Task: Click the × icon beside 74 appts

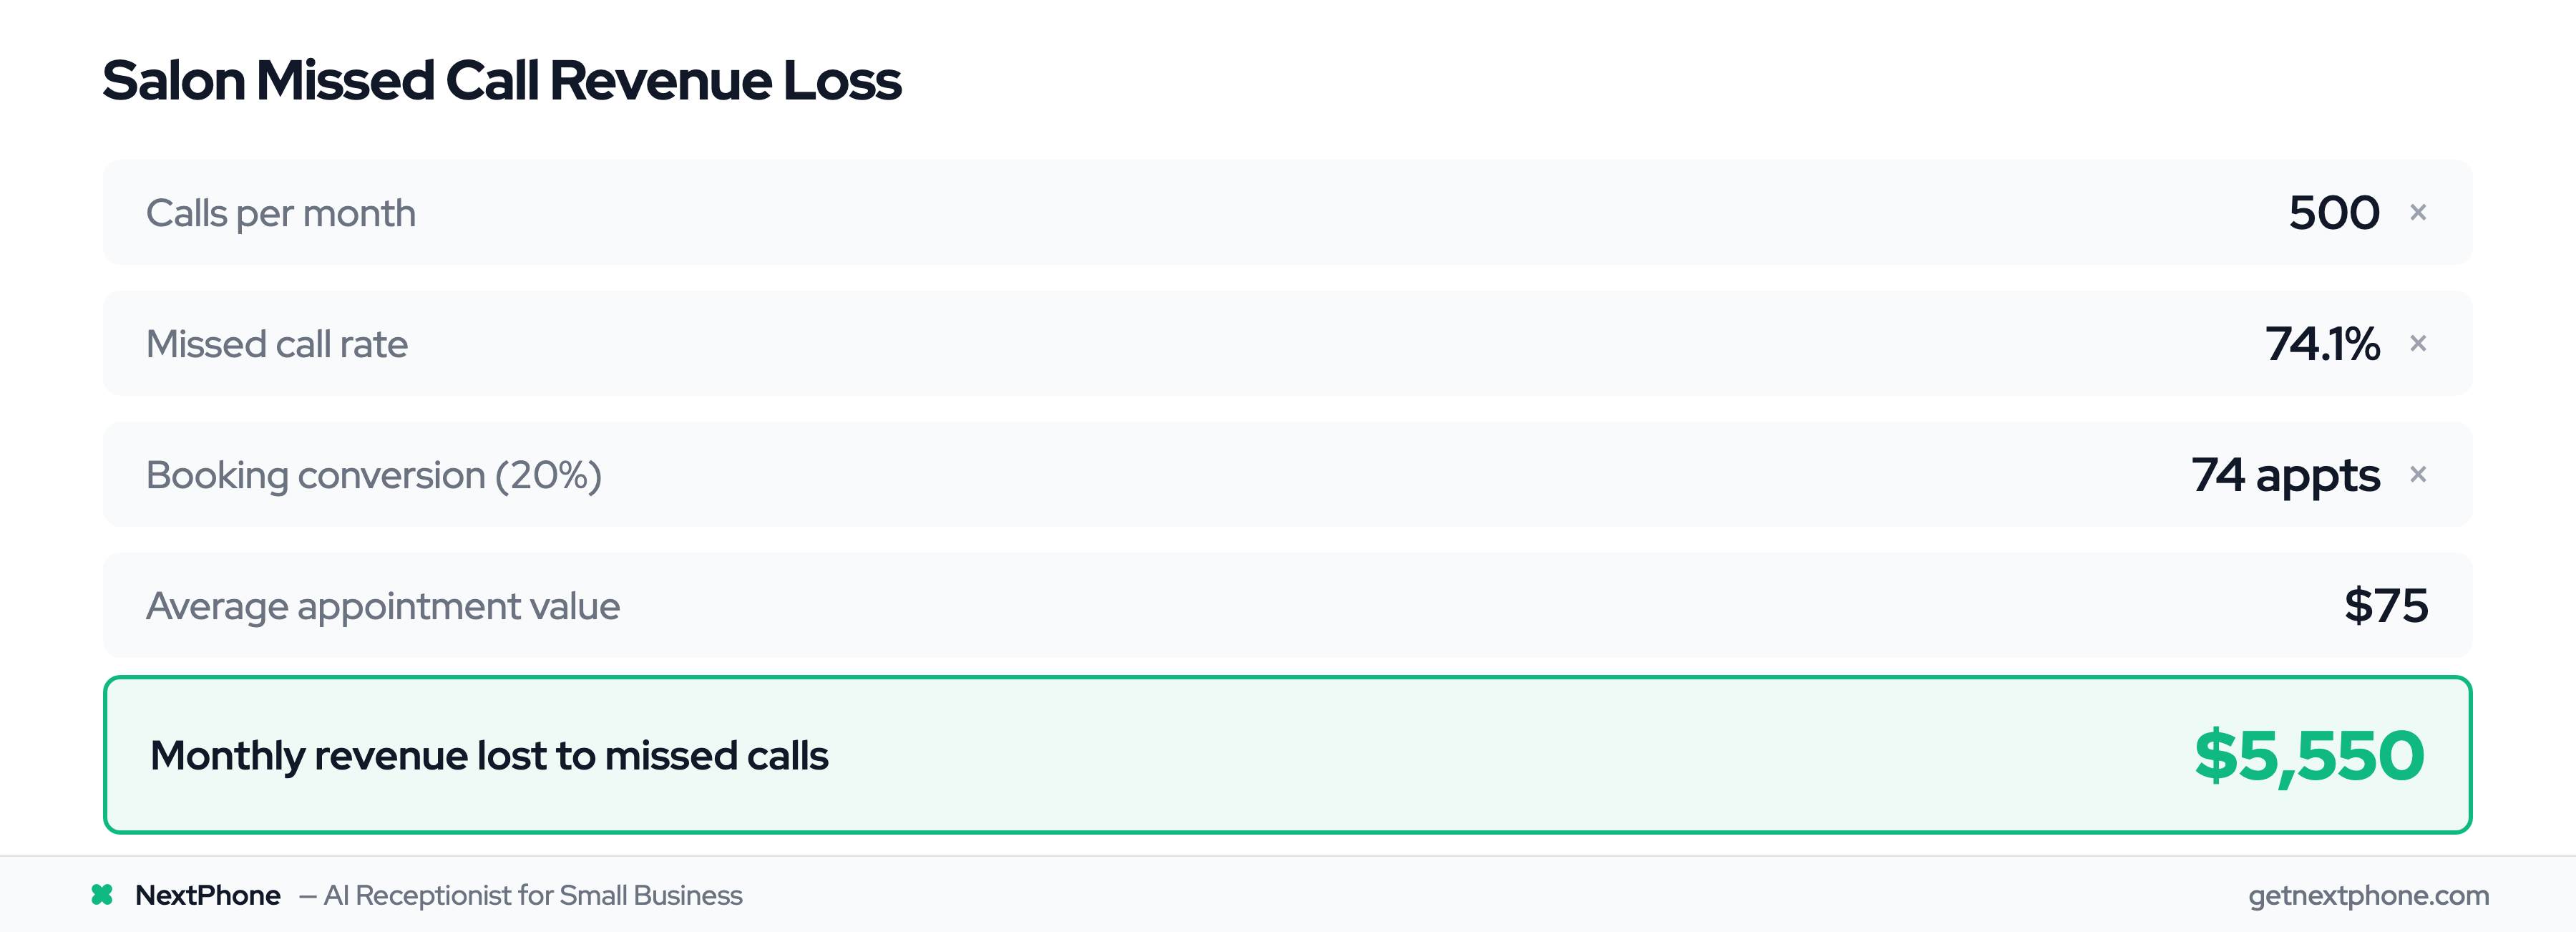Action: [2418, 474]
